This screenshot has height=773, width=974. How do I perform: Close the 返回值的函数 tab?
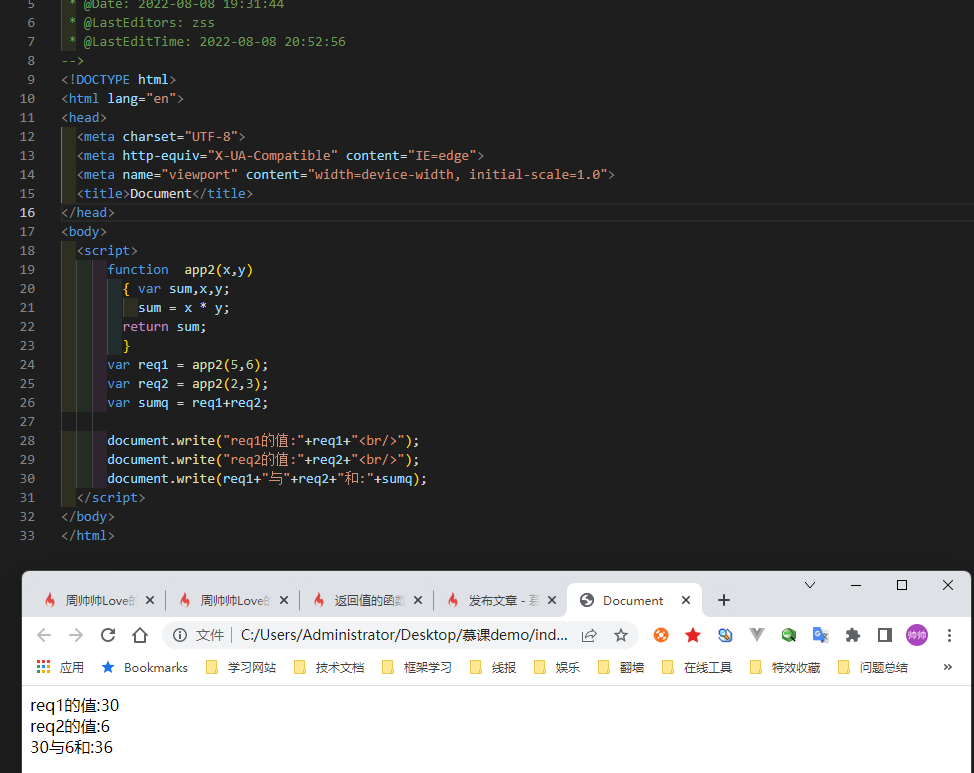pos(418,600)
